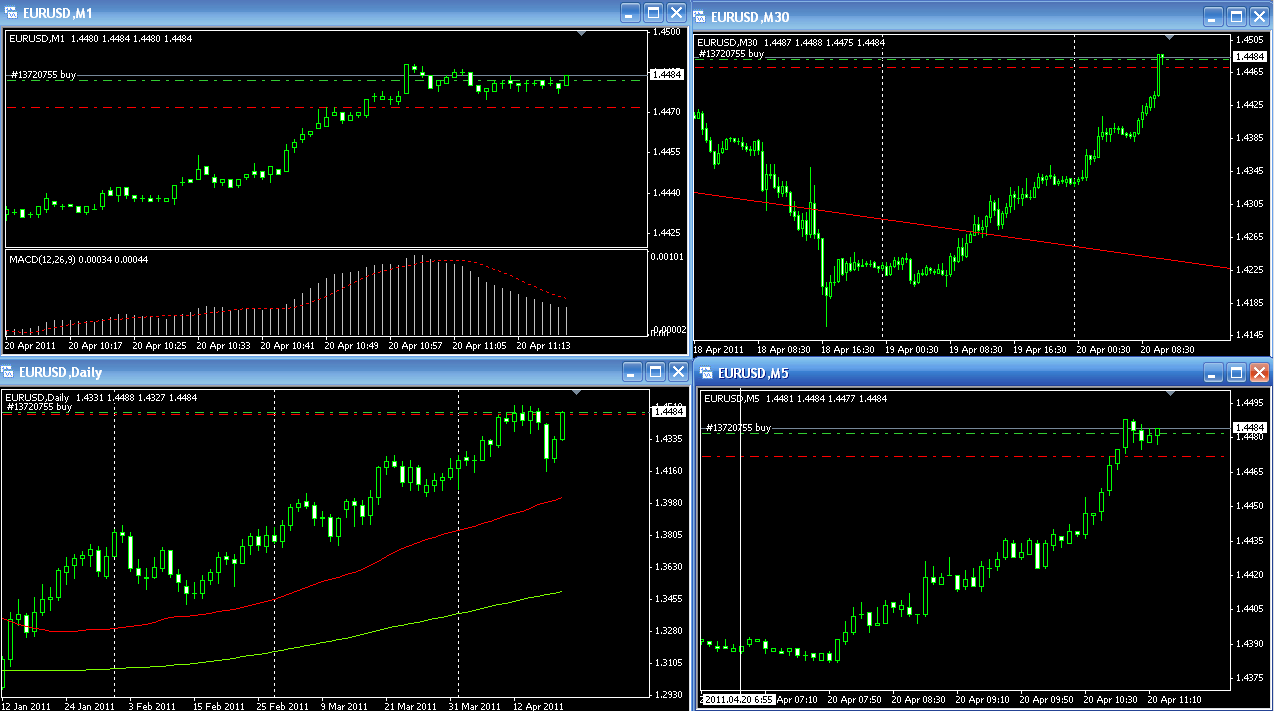
Task: Maximize the EURUSD,M5 chart window
Action: [1236, 372]
